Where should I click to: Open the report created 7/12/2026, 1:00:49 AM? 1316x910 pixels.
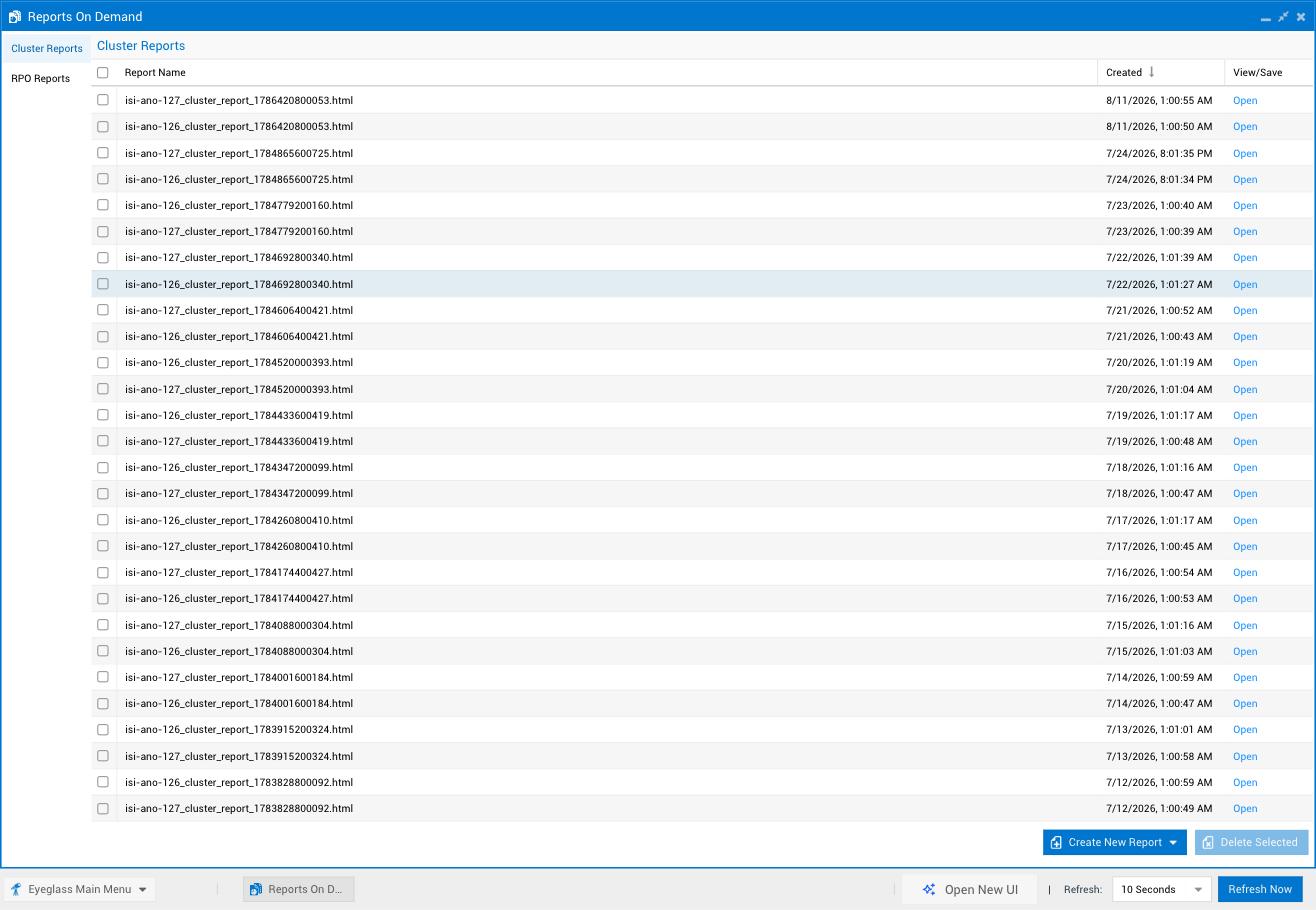pos(1245,808)
